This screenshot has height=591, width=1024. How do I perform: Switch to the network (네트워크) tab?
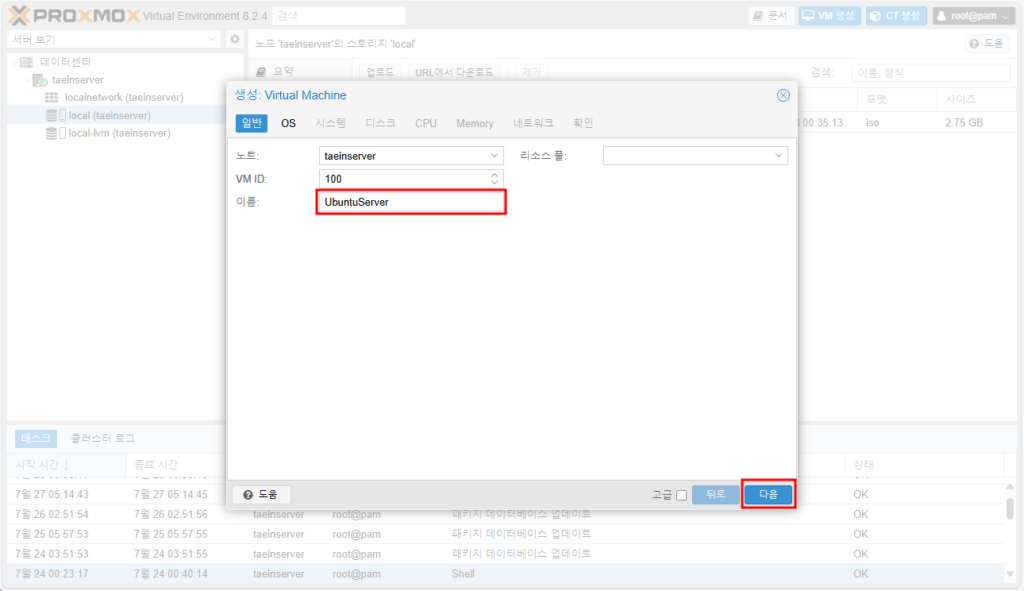(x=533, y=123)
